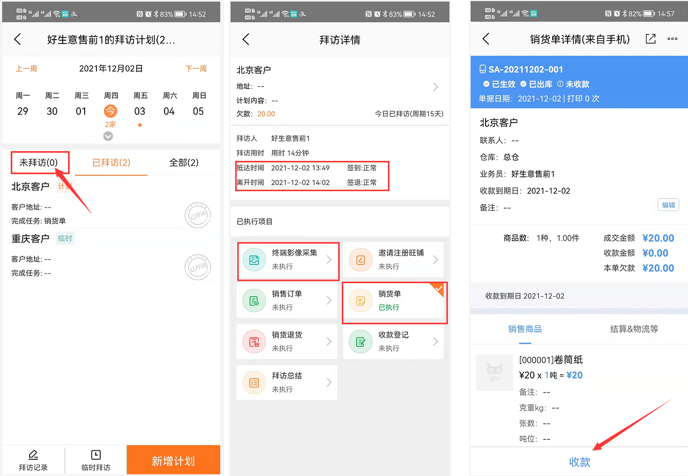Go back from the 拜访详情 screen

click(246, 39)
